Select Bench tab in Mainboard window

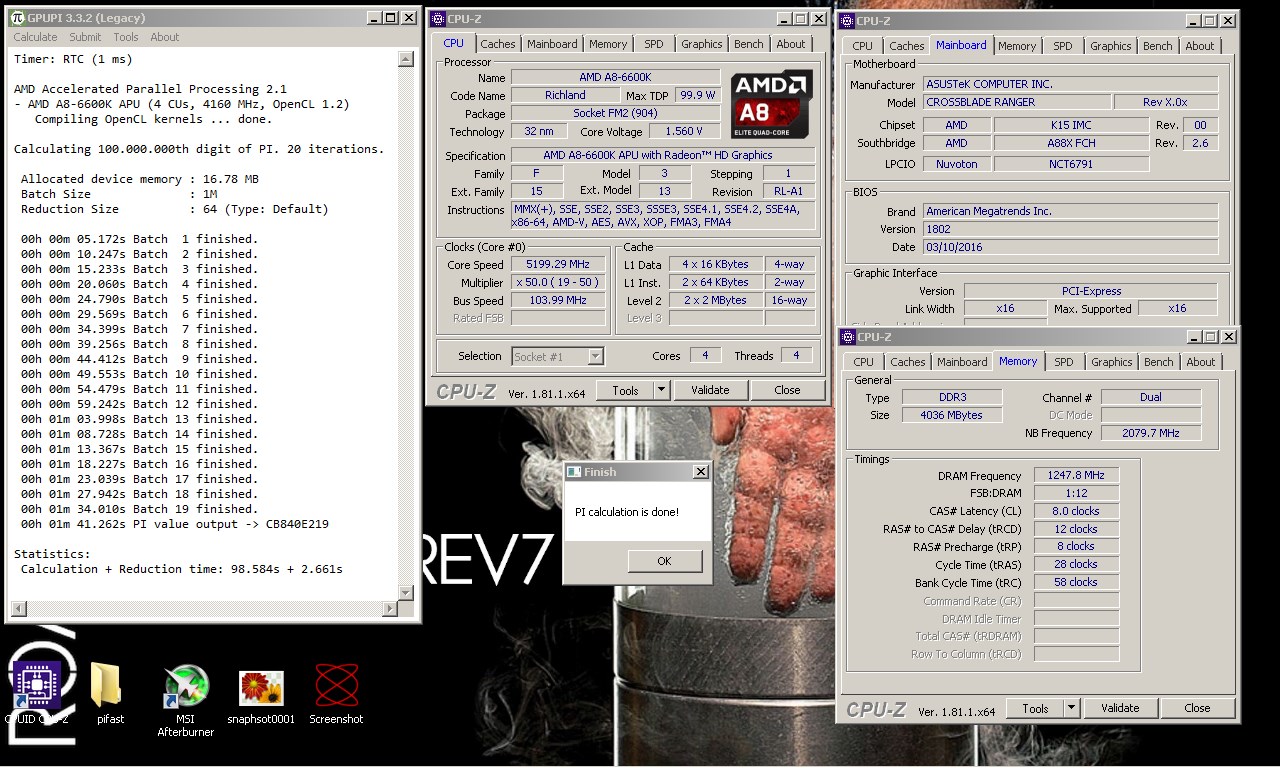coord(1157,46)
